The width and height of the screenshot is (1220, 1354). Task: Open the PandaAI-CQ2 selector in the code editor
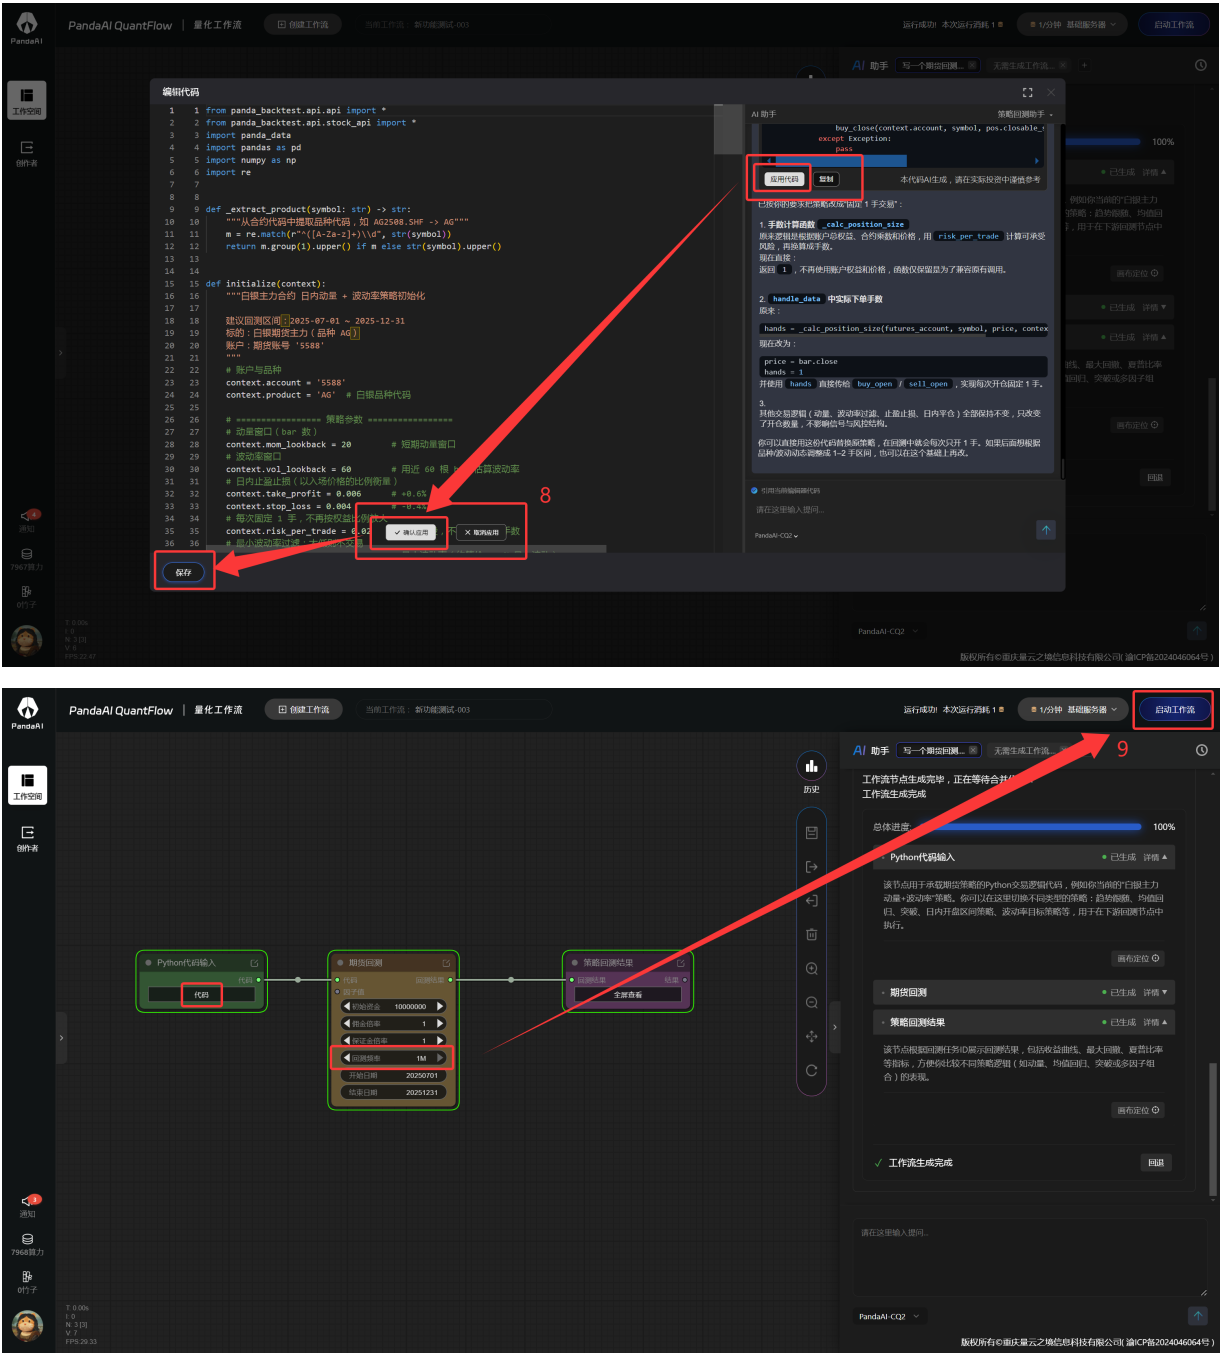(x=777, y=535)
